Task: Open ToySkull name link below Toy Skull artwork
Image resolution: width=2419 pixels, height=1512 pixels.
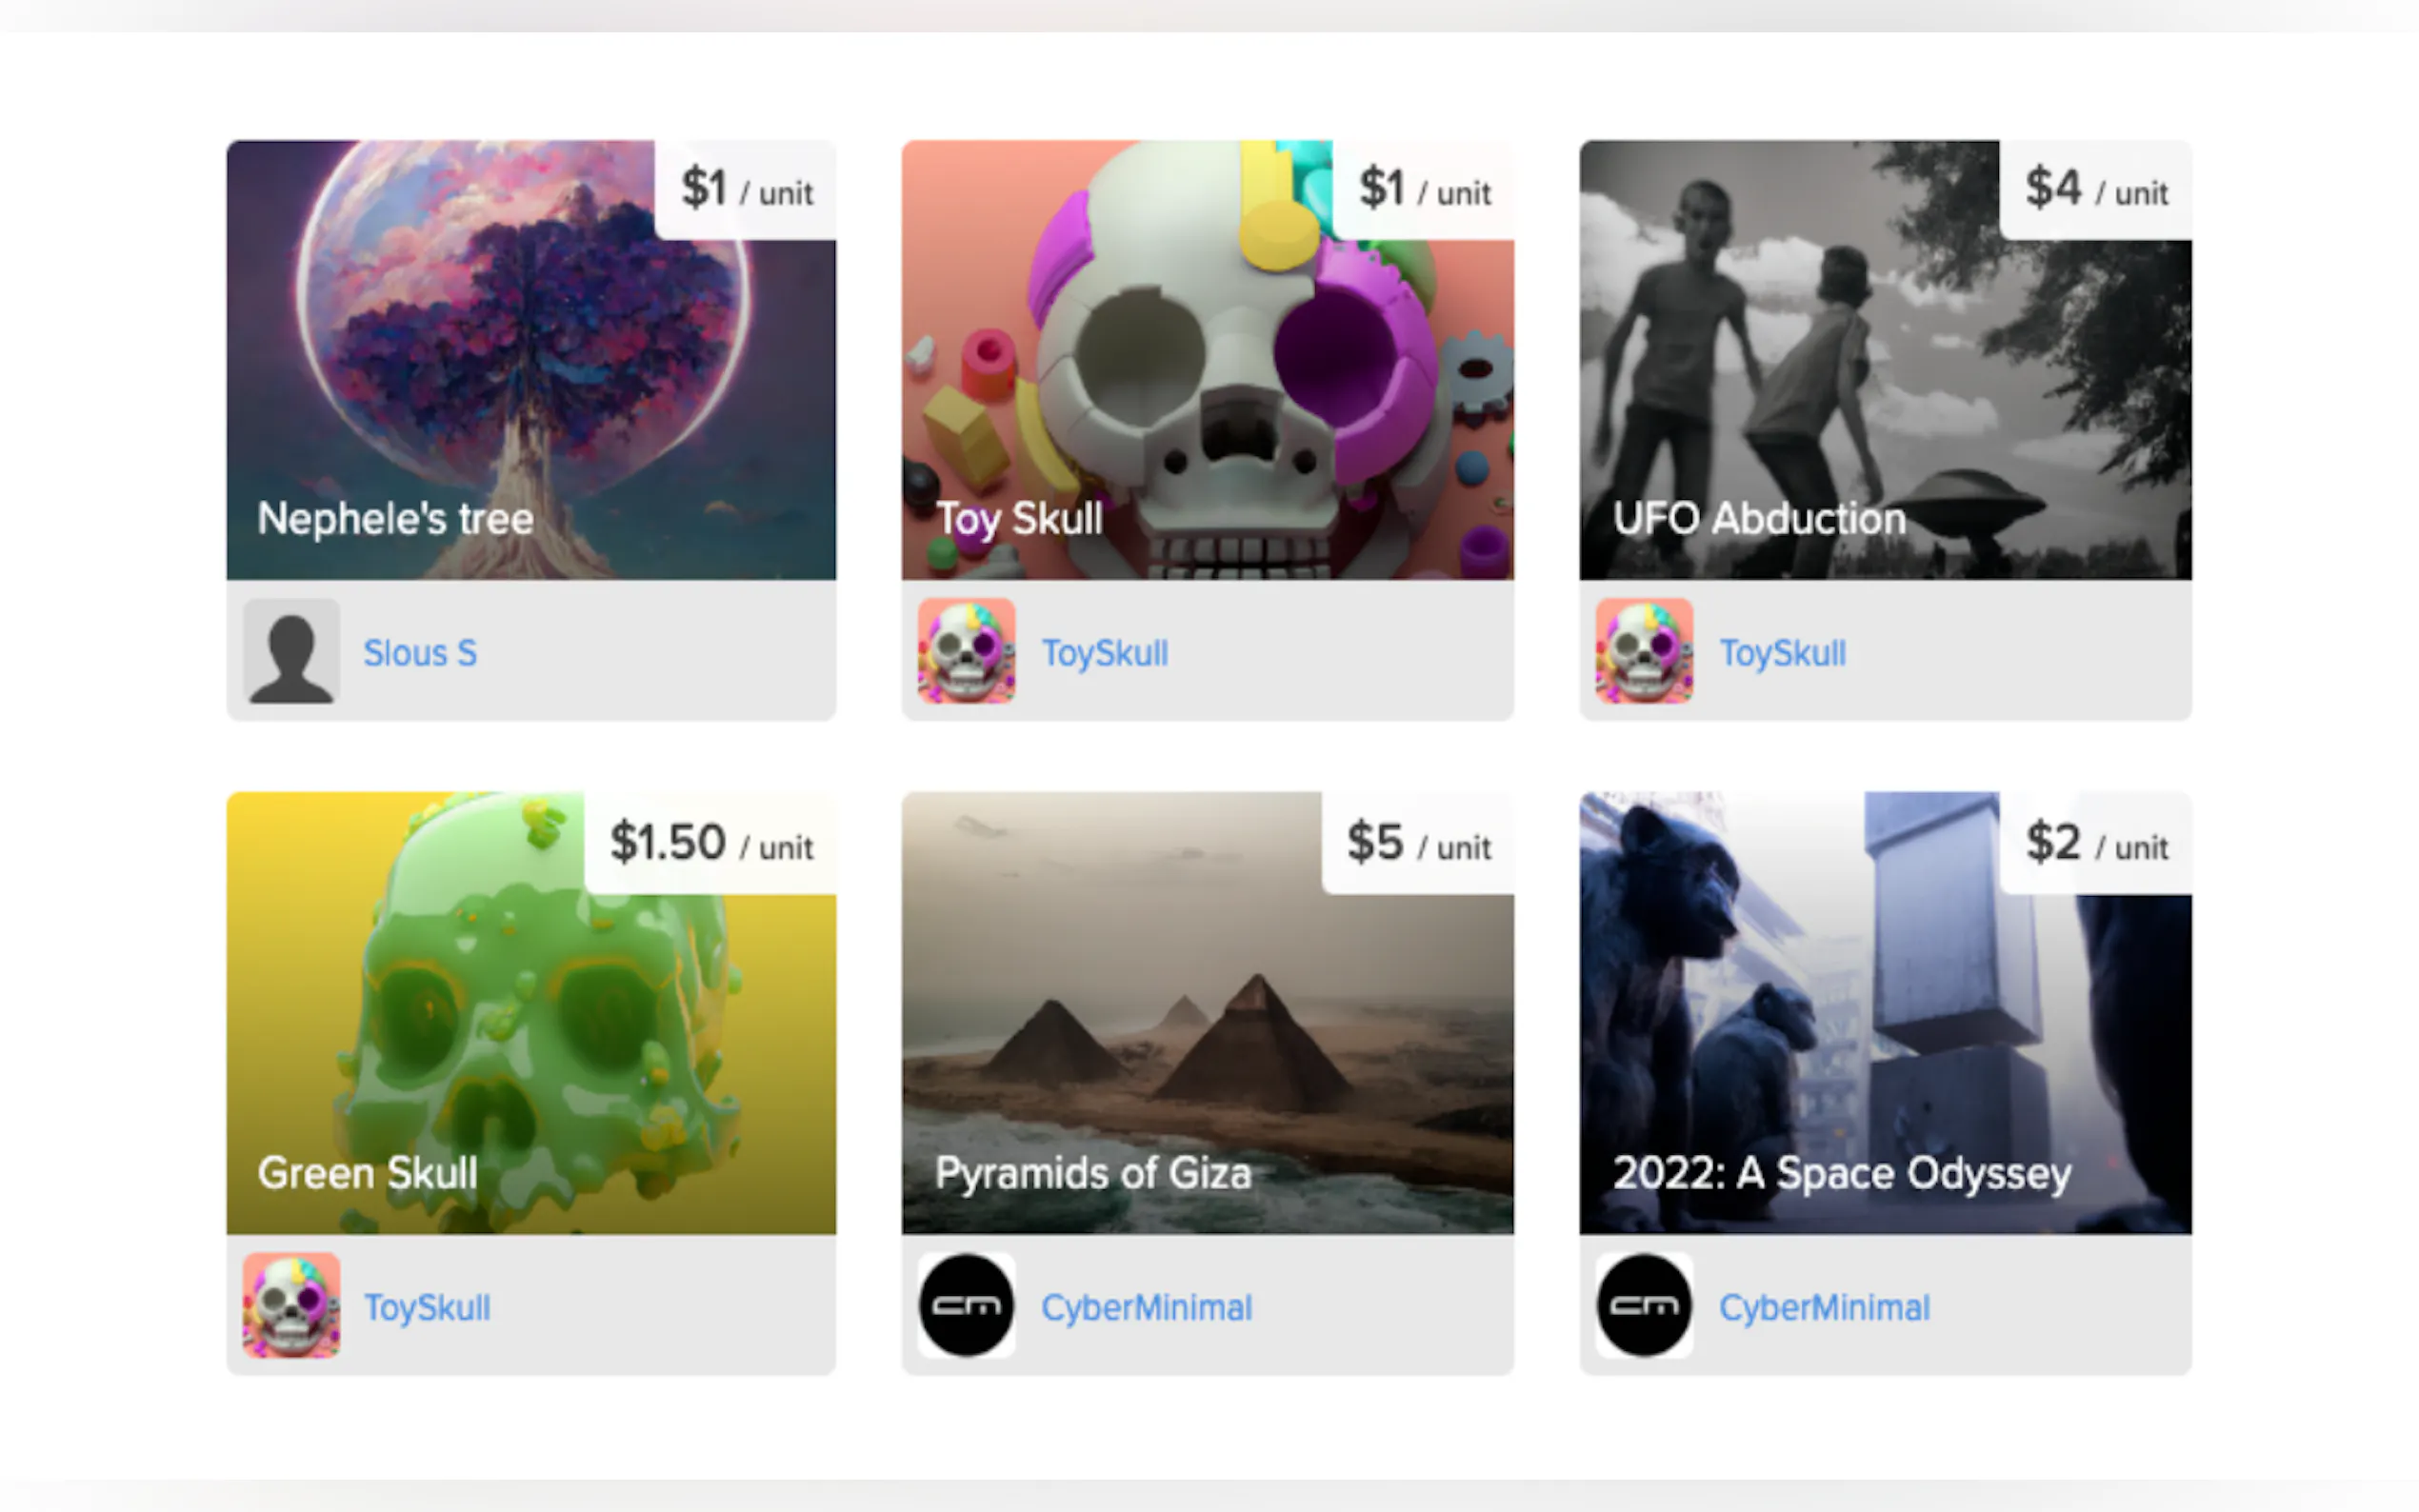Action: tap(1105, 653)
